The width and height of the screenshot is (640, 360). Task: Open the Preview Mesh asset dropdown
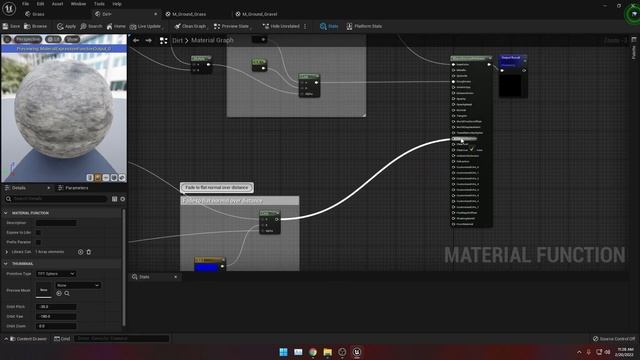[x=78, y=285]
